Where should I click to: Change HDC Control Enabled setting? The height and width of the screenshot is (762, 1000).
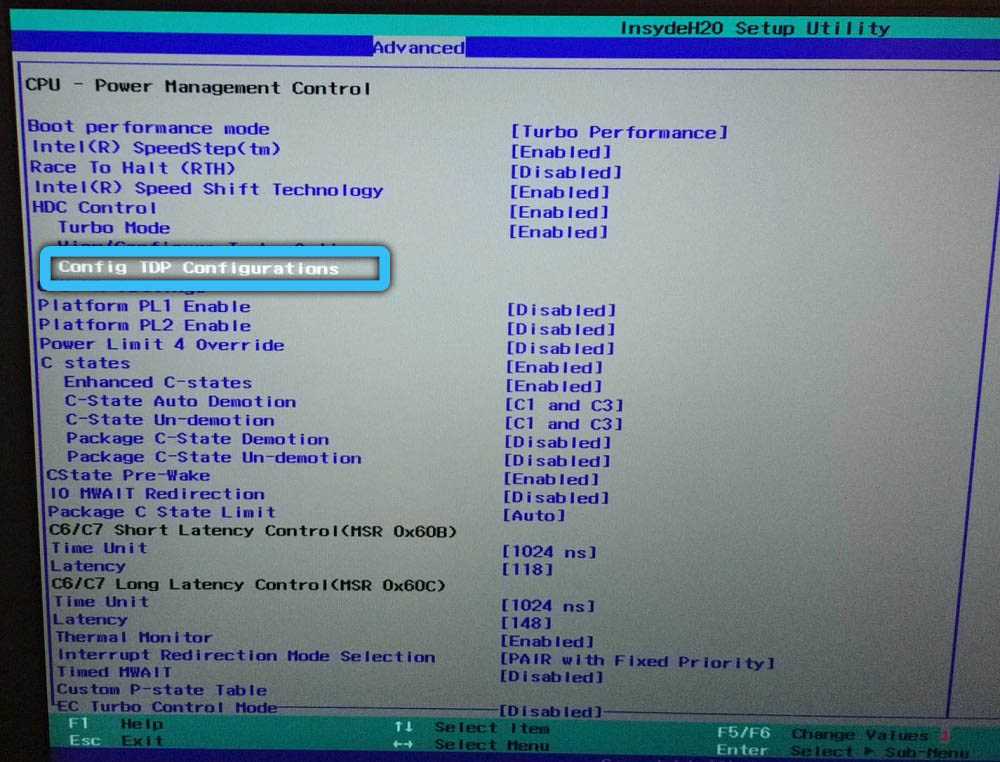click(x=558, y=212)
